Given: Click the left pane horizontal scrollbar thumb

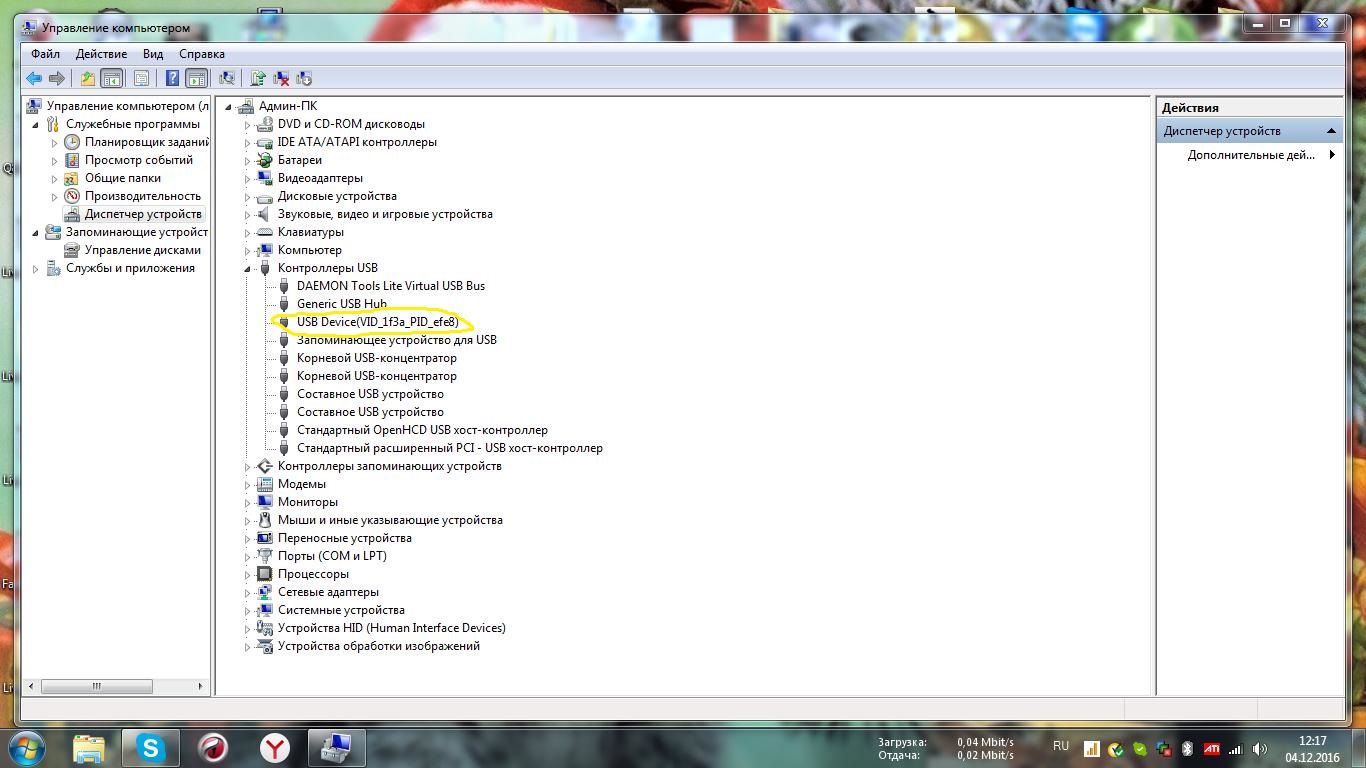Looking at the screenshot, I should click(x=97, y=686).
